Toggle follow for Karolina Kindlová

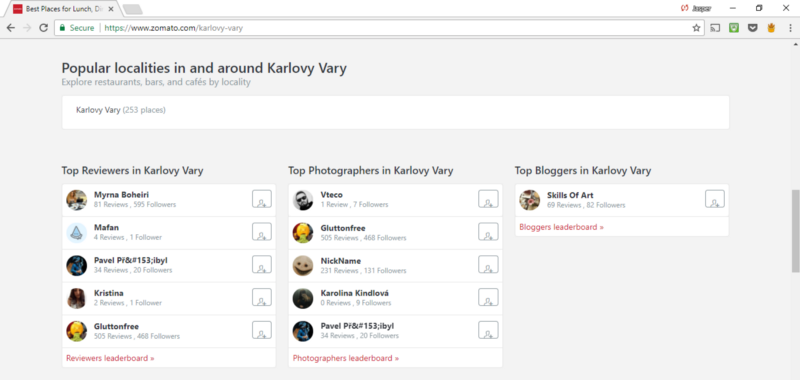pos(488,297)
